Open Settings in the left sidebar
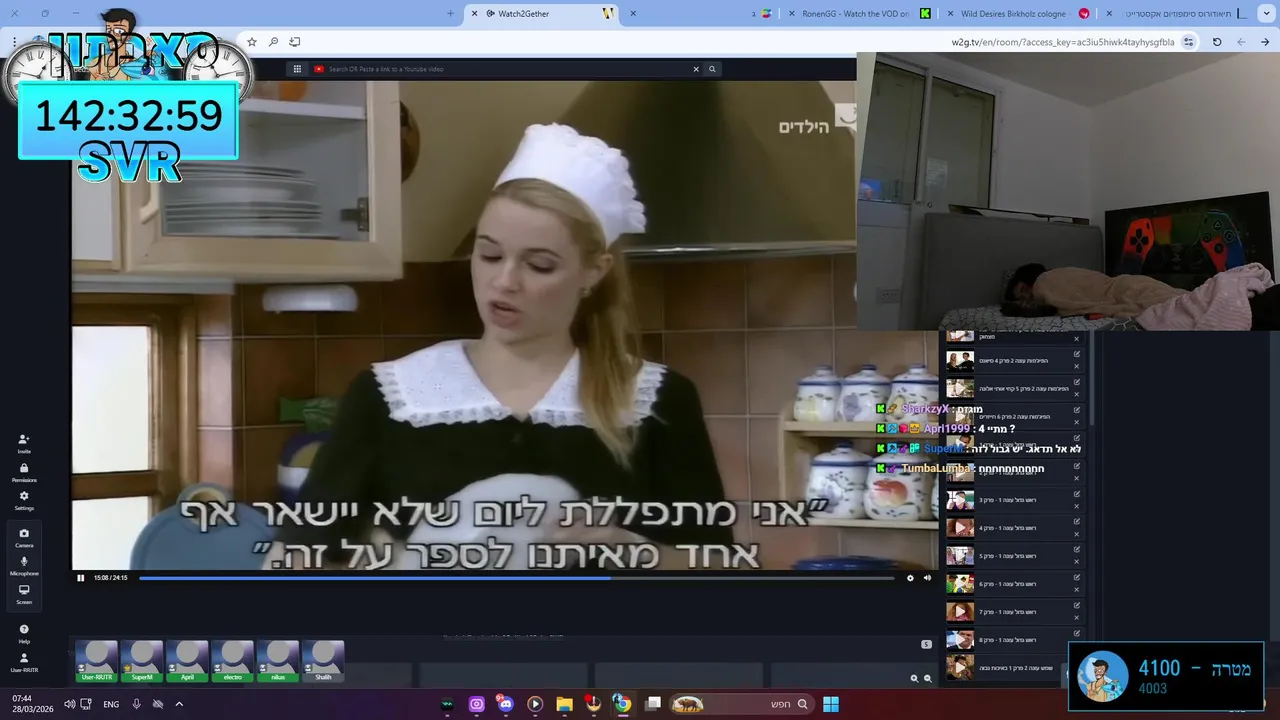1280x720 pixels. coord(24,500)
